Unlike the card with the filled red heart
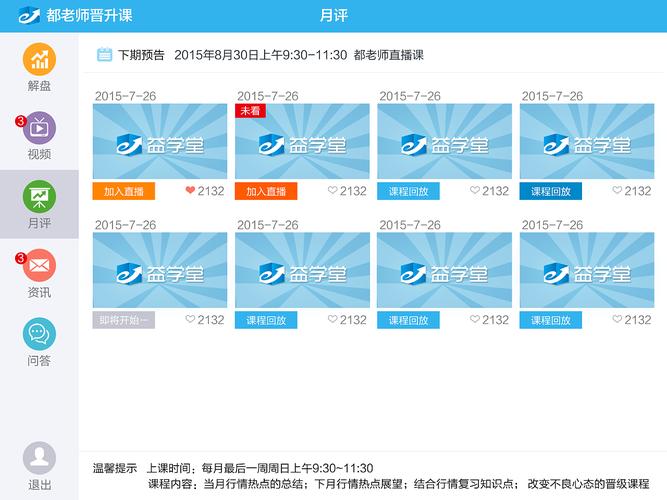This screenshot has width=667, height=500. tap(190, 190)
